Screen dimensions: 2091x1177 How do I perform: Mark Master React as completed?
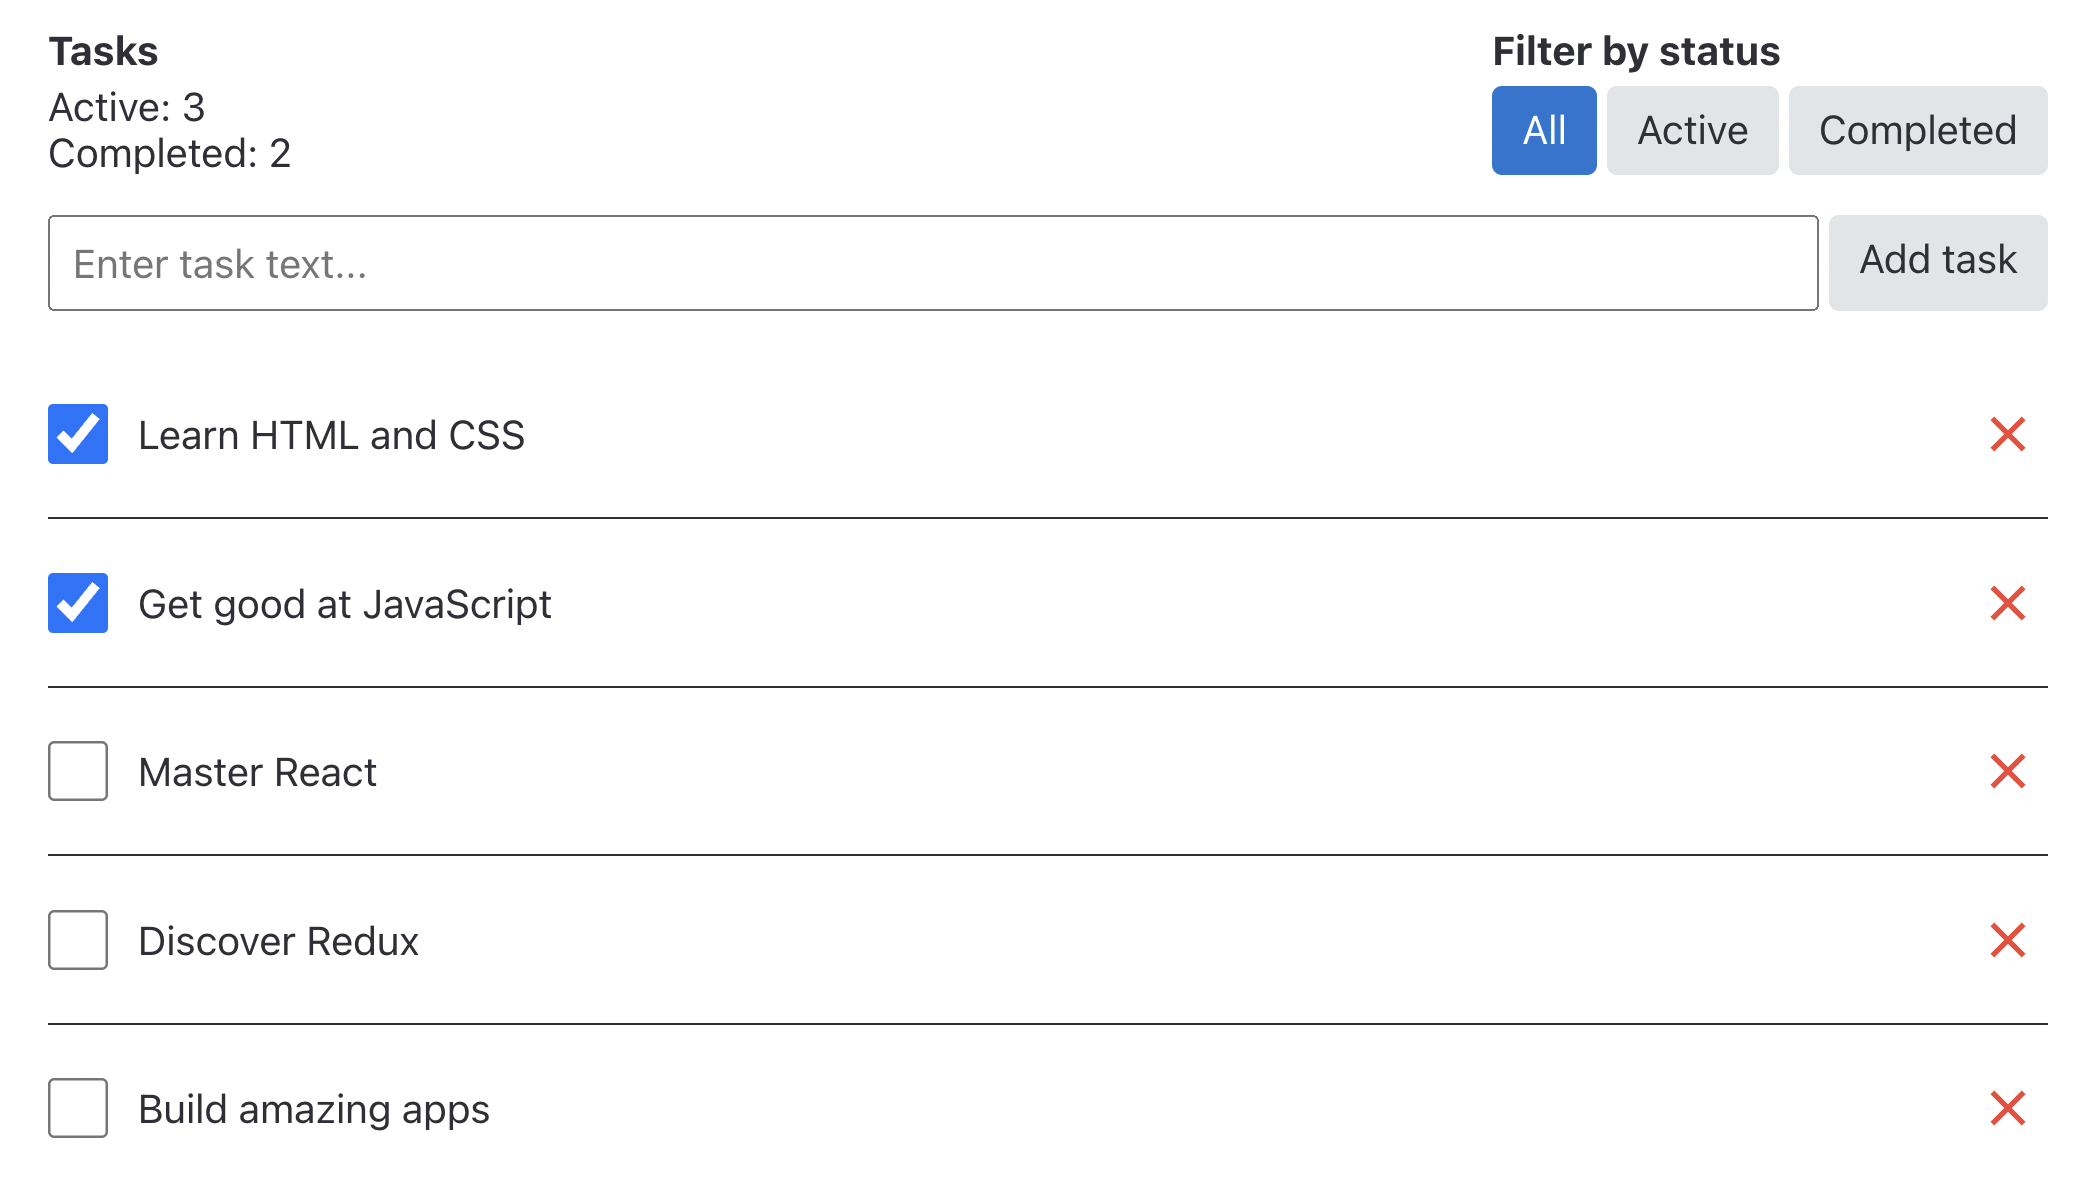[78, 772]
